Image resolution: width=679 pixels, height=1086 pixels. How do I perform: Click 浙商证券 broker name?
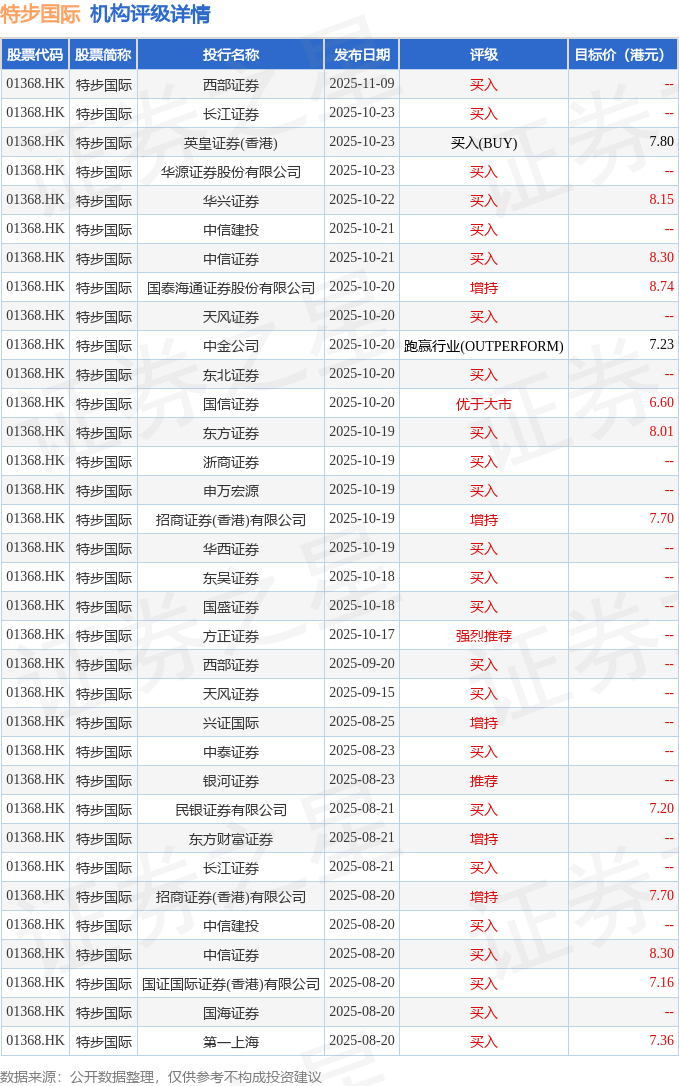pos(231,462)
